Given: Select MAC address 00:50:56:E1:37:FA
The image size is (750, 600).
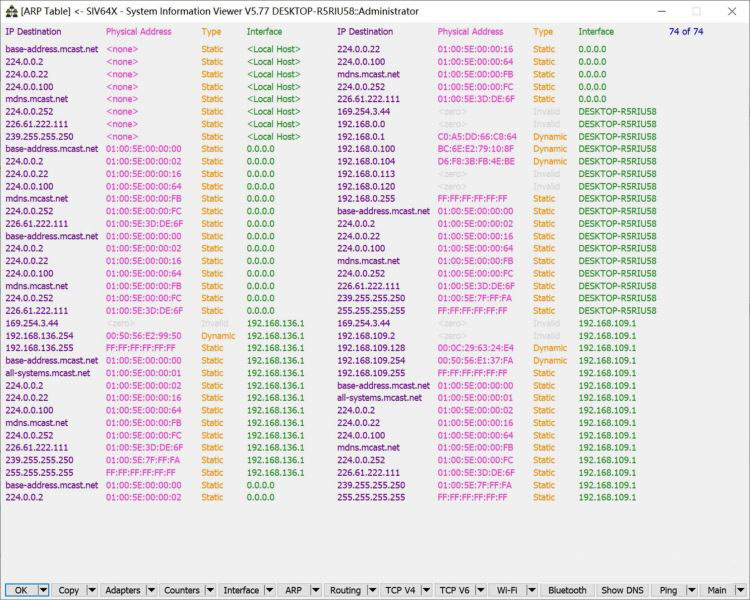Looking at the screenshot, I should [x=475, y=360].
